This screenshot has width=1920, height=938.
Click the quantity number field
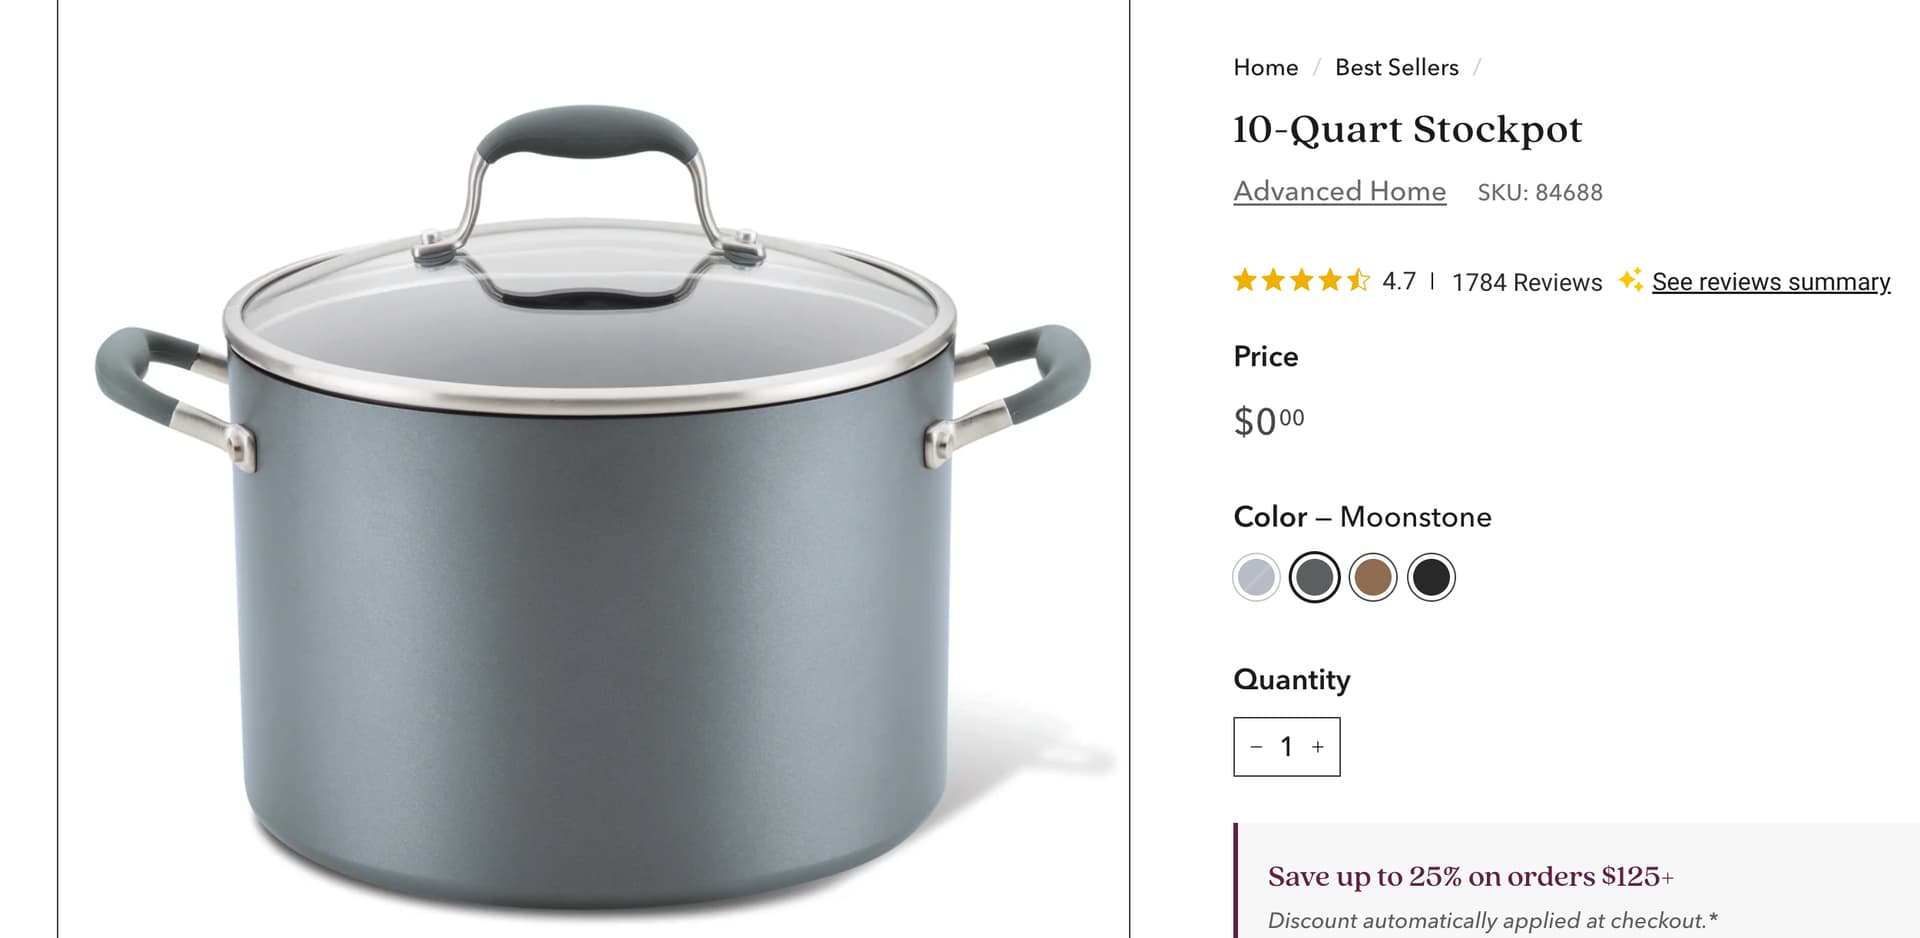coord(1287,747)
